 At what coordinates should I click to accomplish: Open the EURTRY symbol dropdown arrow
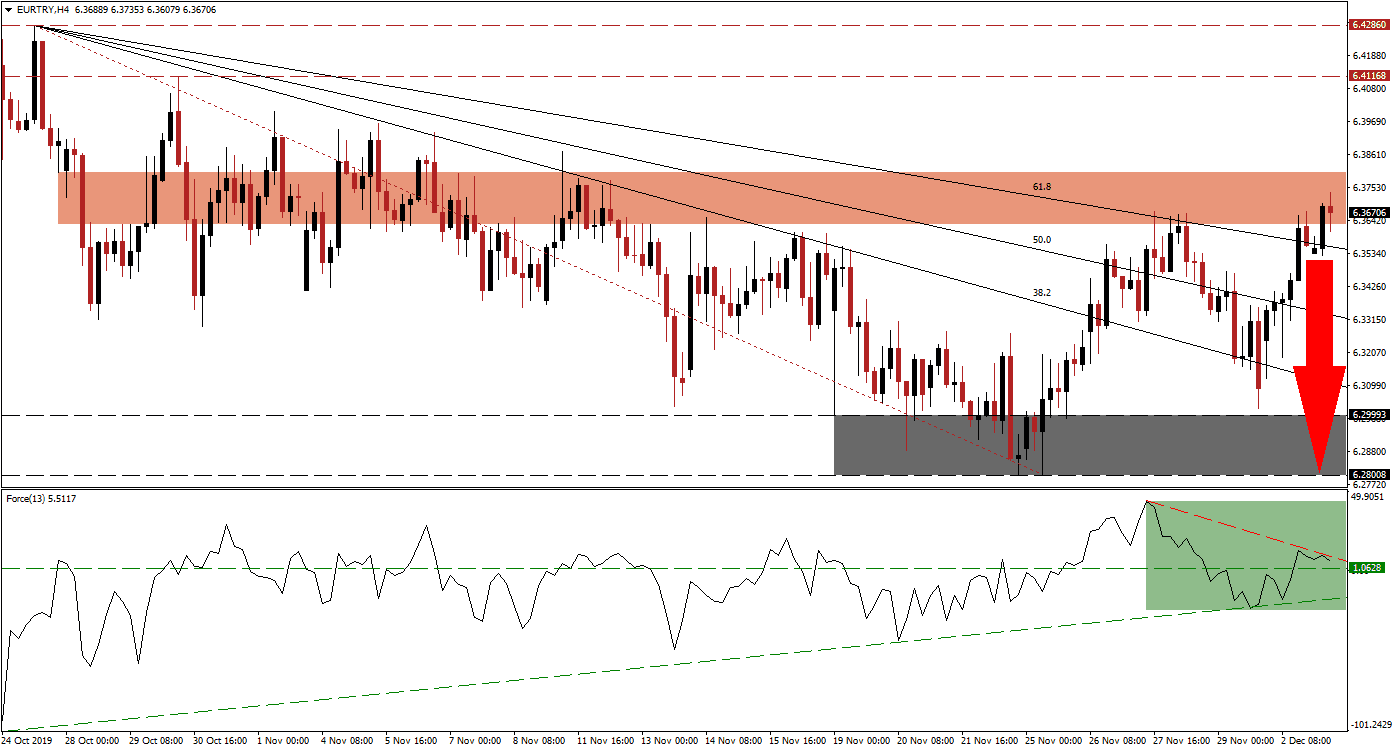[x=10, y=8]
